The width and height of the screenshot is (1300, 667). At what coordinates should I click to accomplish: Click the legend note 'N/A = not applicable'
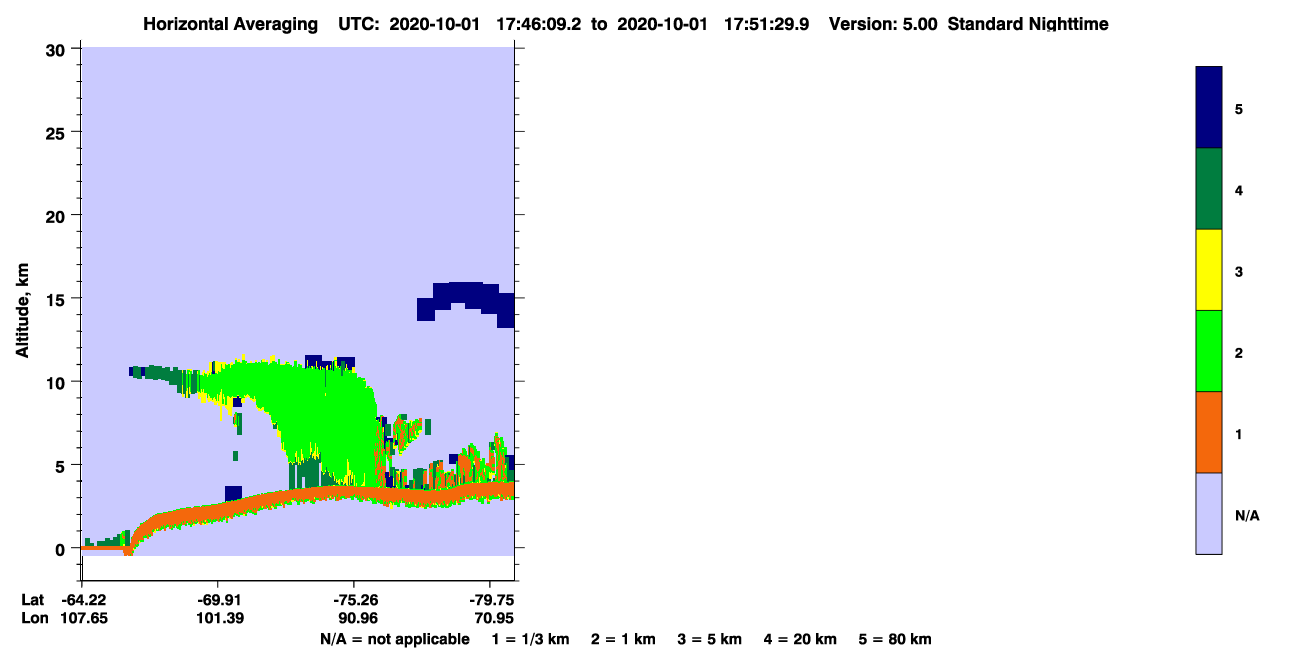coord(394,639)
